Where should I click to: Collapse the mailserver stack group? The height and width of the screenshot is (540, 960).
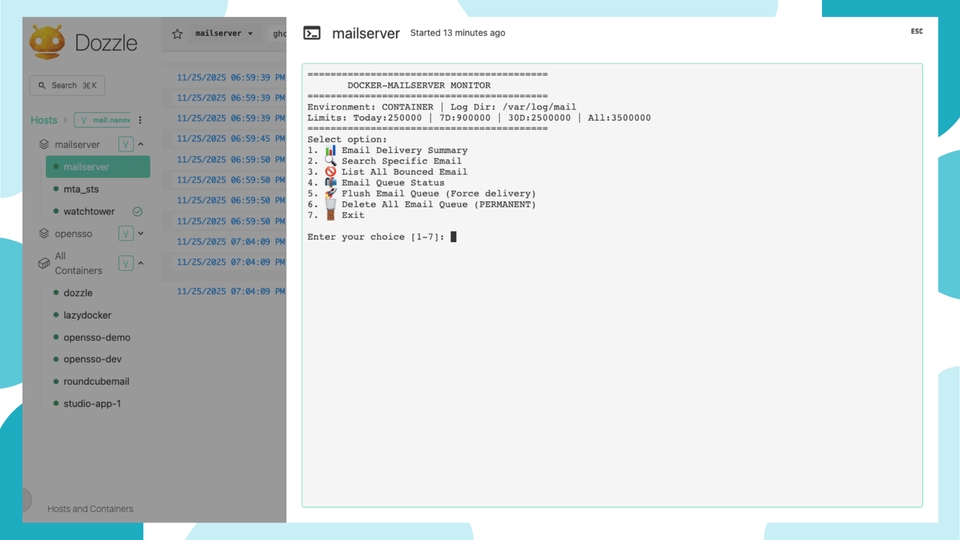coord(141,144)
